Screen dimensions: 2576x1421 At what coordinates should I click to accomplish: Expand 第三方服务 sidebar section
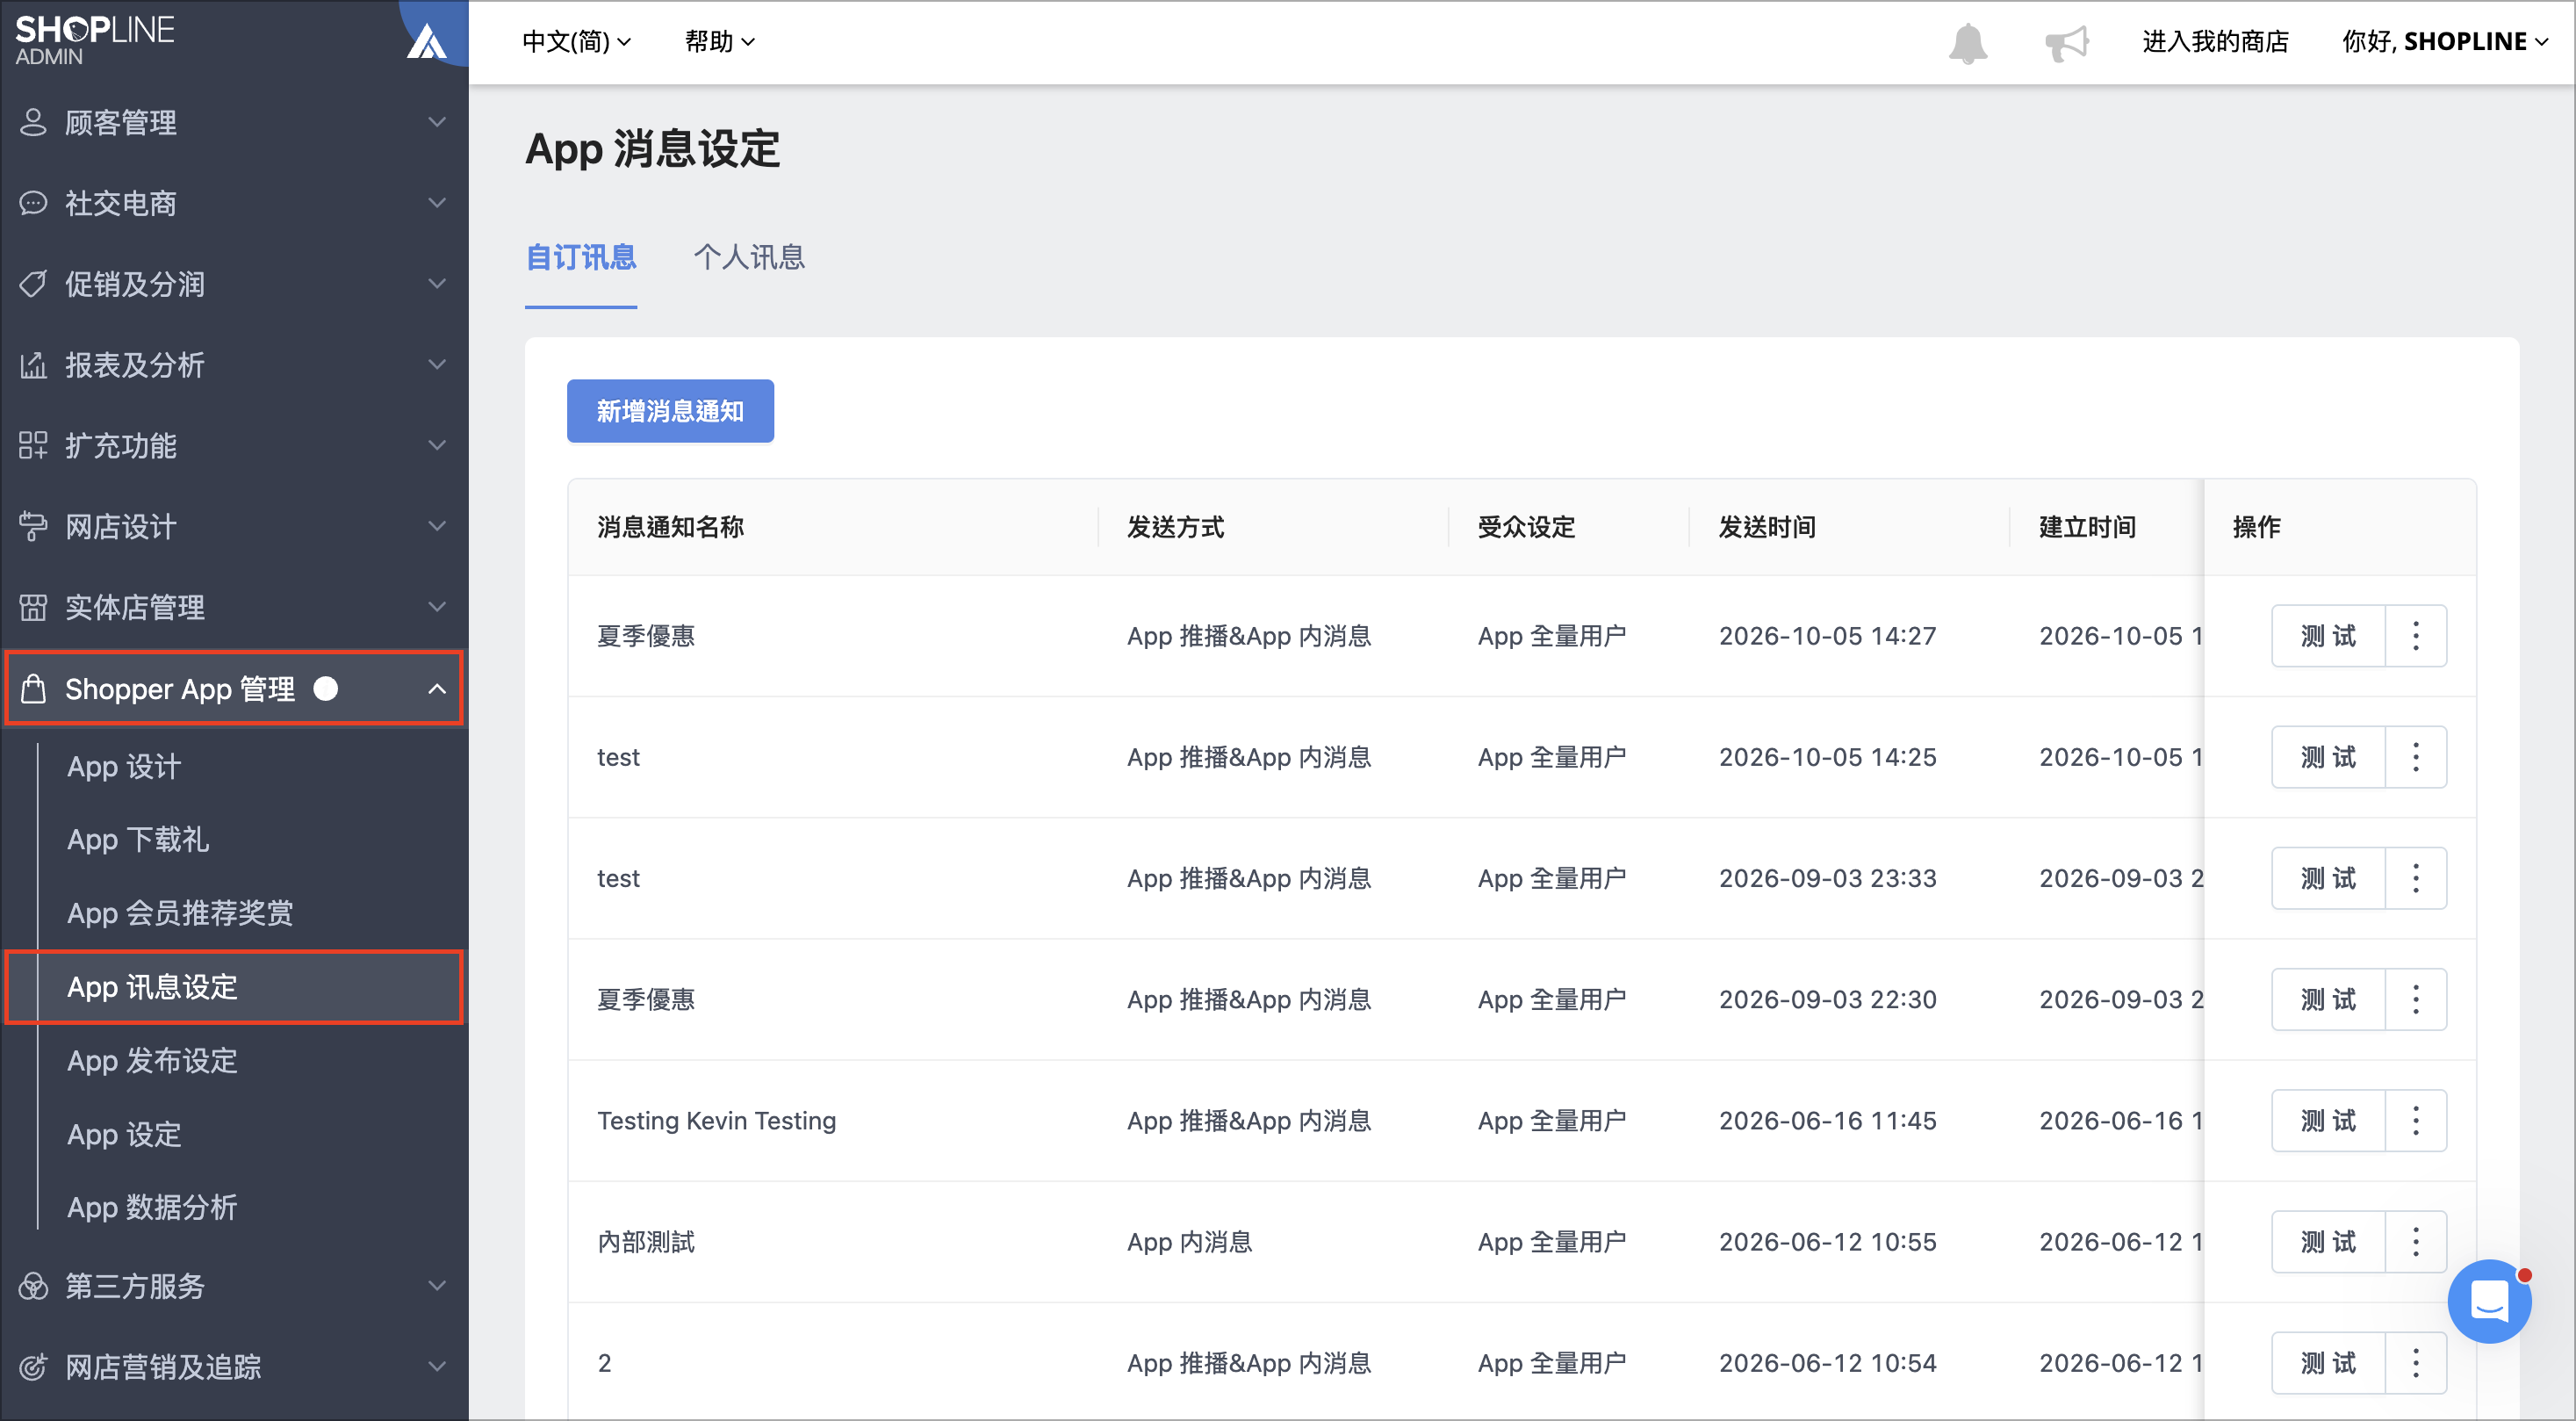[234, 1285]
